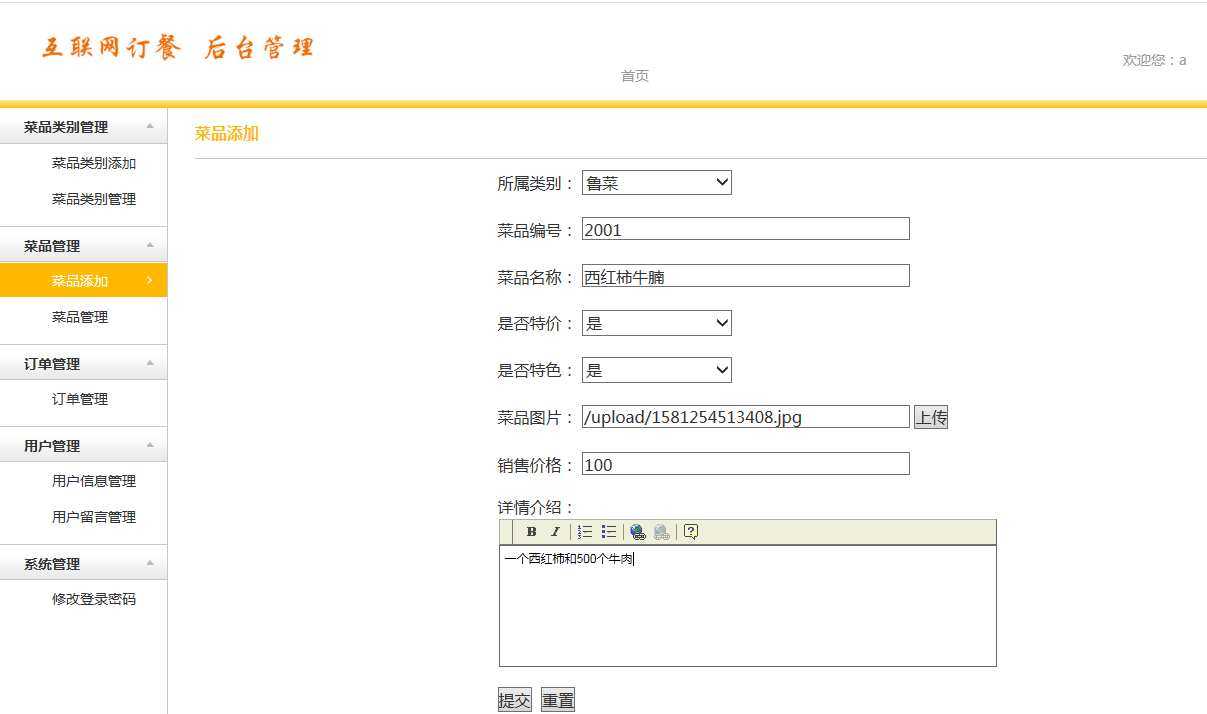1207x714 pixels.
Task: Insert a numbered list in the editor
Action: coord(586,532)
